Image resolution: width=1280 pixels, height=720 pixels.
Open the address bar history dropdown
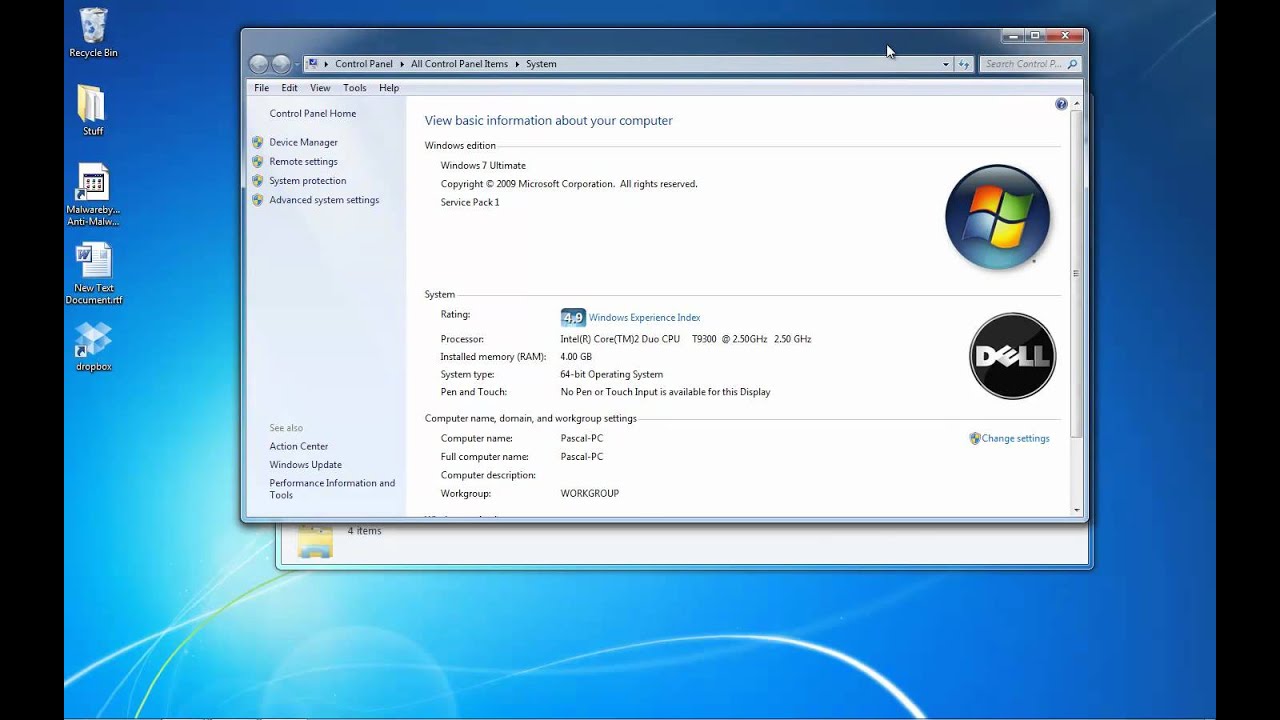946,64
